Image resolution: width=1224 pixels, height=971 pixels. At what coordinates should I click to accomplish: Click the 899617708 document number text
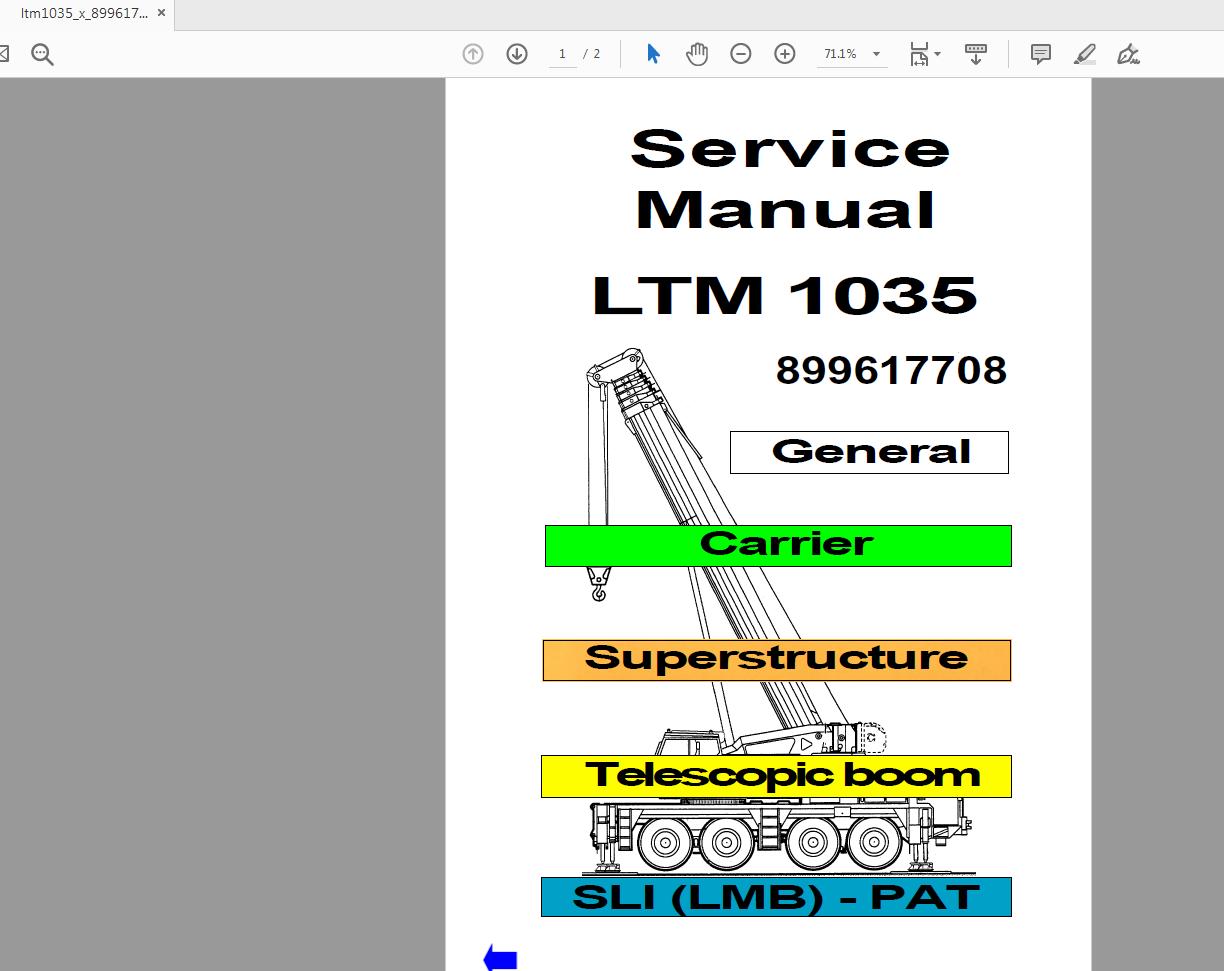tap(891, 370)
